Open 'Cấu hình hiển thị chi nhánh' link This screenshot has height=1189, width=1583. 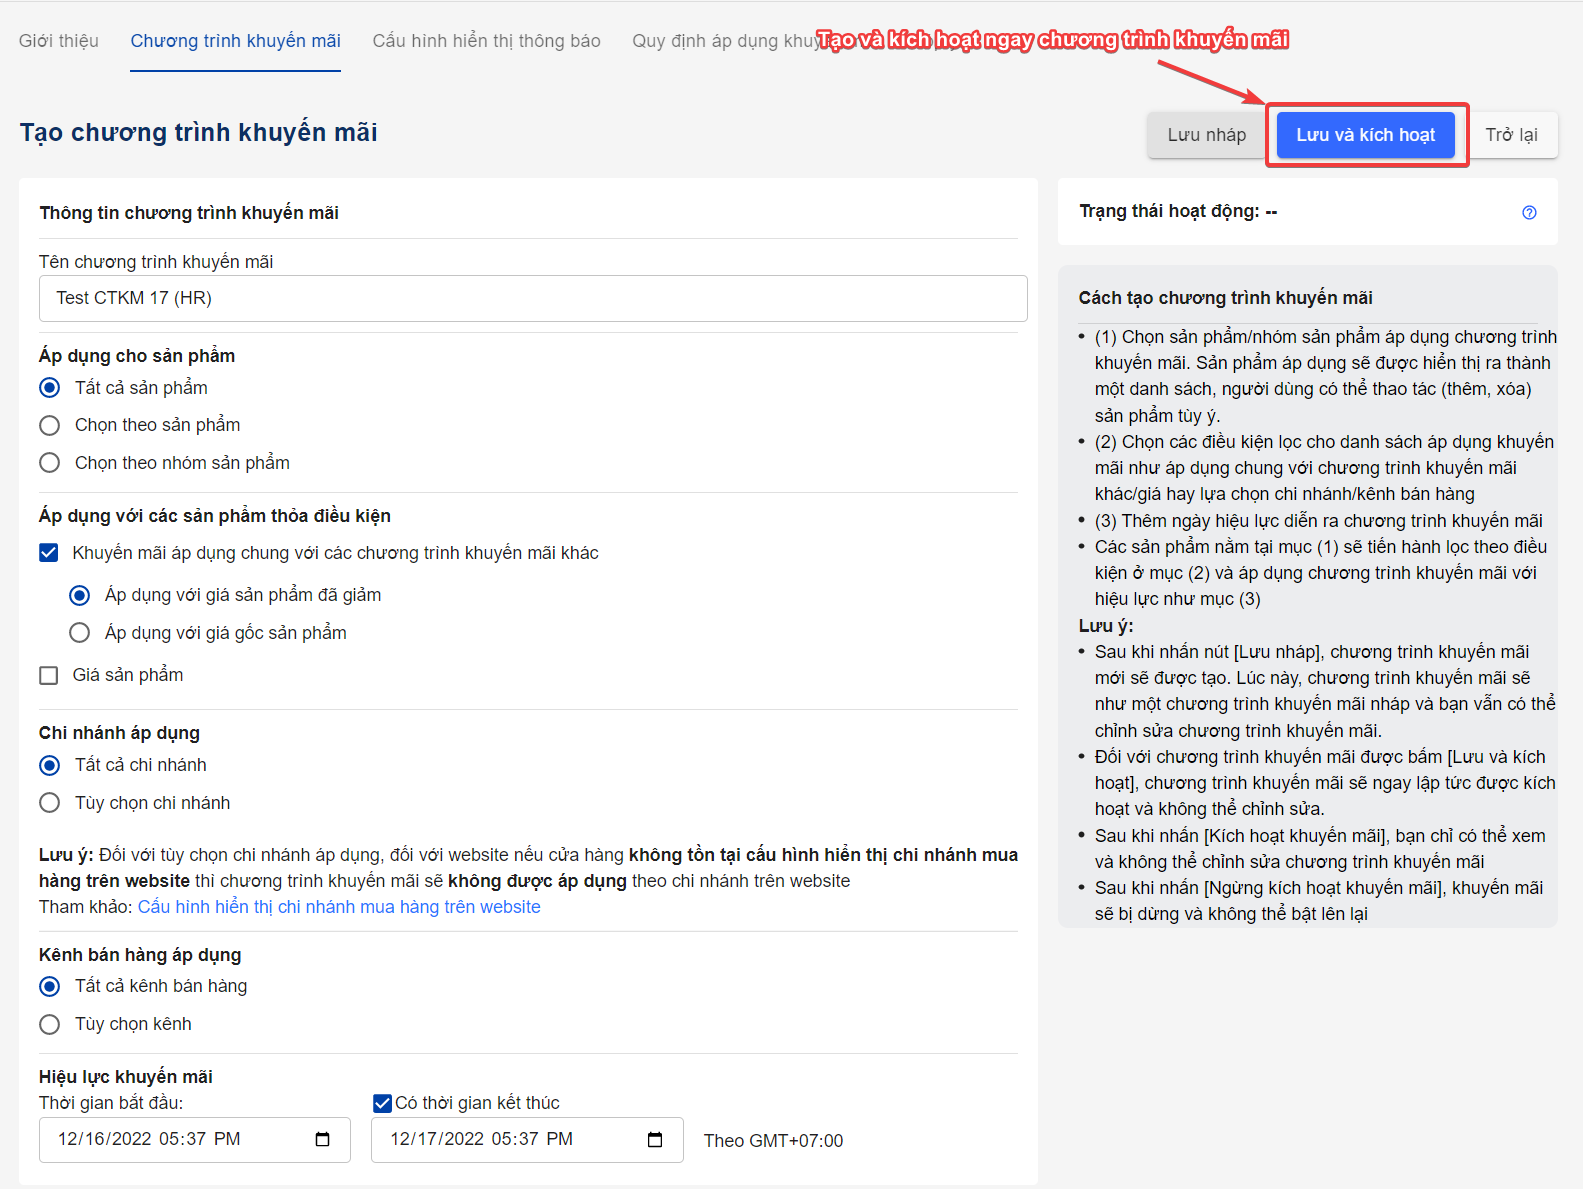click(x=339, y=907)
